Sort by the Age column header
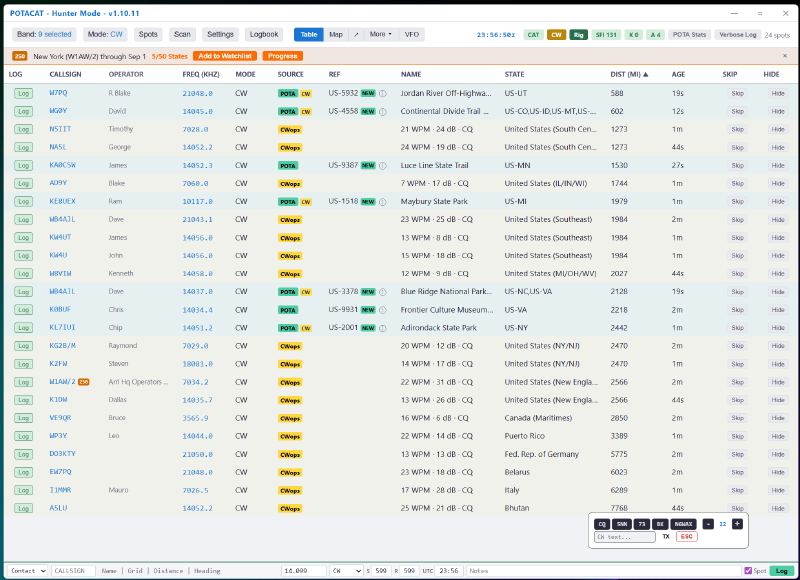The width and height of the screenshot is (800, 580). (678, 74)
